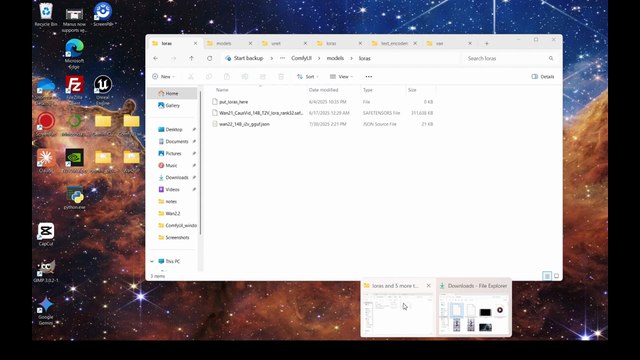Collapse the This PC tree node
The height and width of the screenshot is (360, 640).
click(x=152, y=261)
